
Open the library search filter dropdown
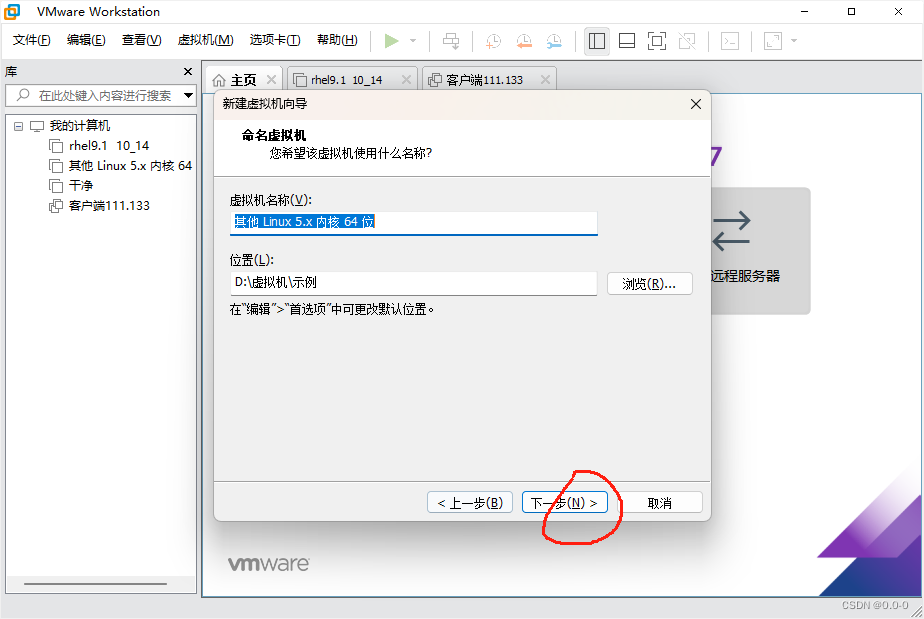pyautogui.click(x=188, y=95)
